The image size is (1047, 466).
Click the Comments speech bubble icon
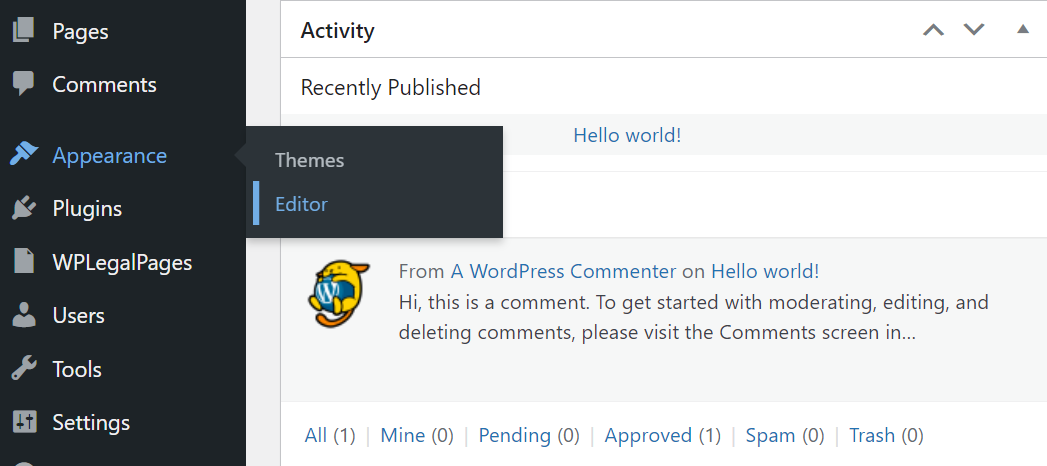coord(23,84)
